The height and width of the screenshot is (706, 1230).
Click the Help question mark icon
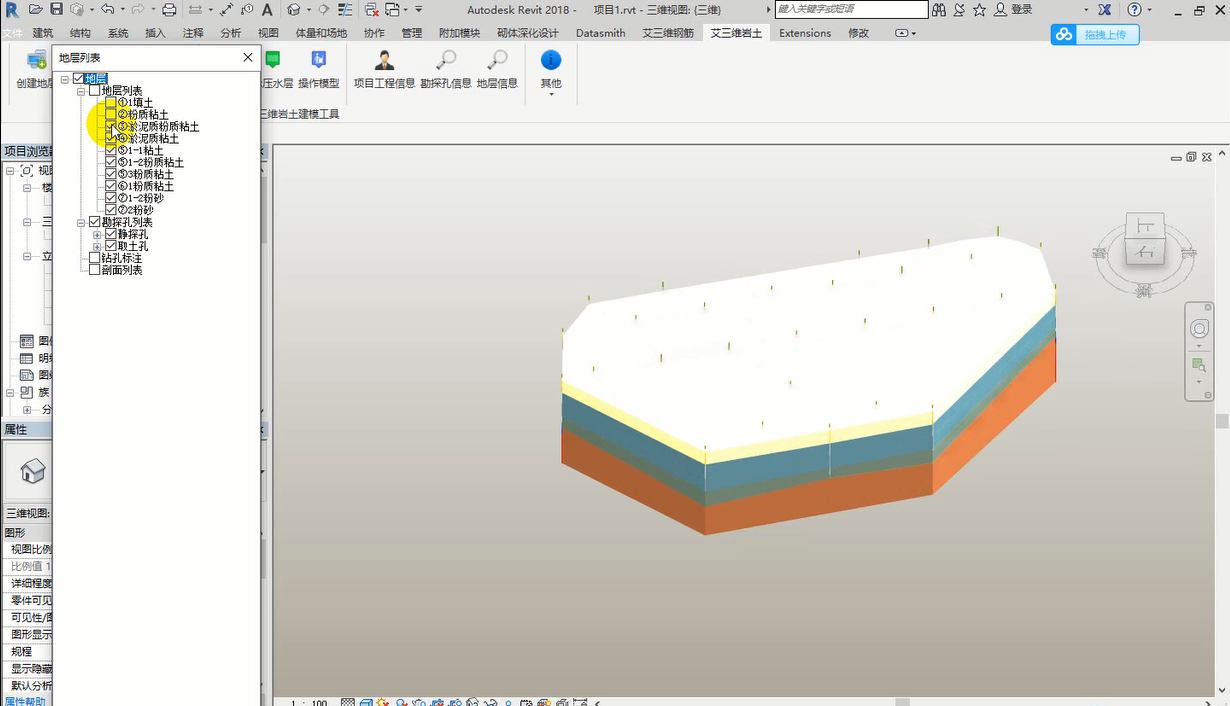(1134, 9)
